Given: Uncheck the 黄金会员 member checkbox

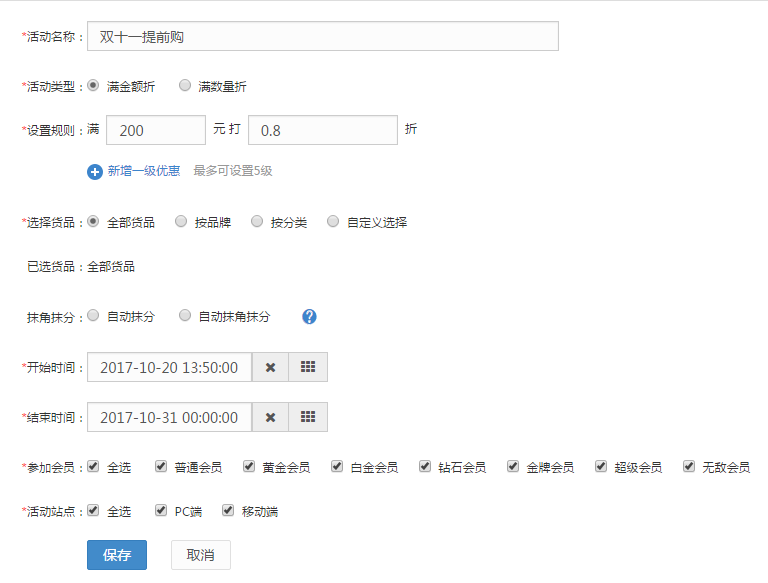Looking at the screenshot, I should click(249, 466).
